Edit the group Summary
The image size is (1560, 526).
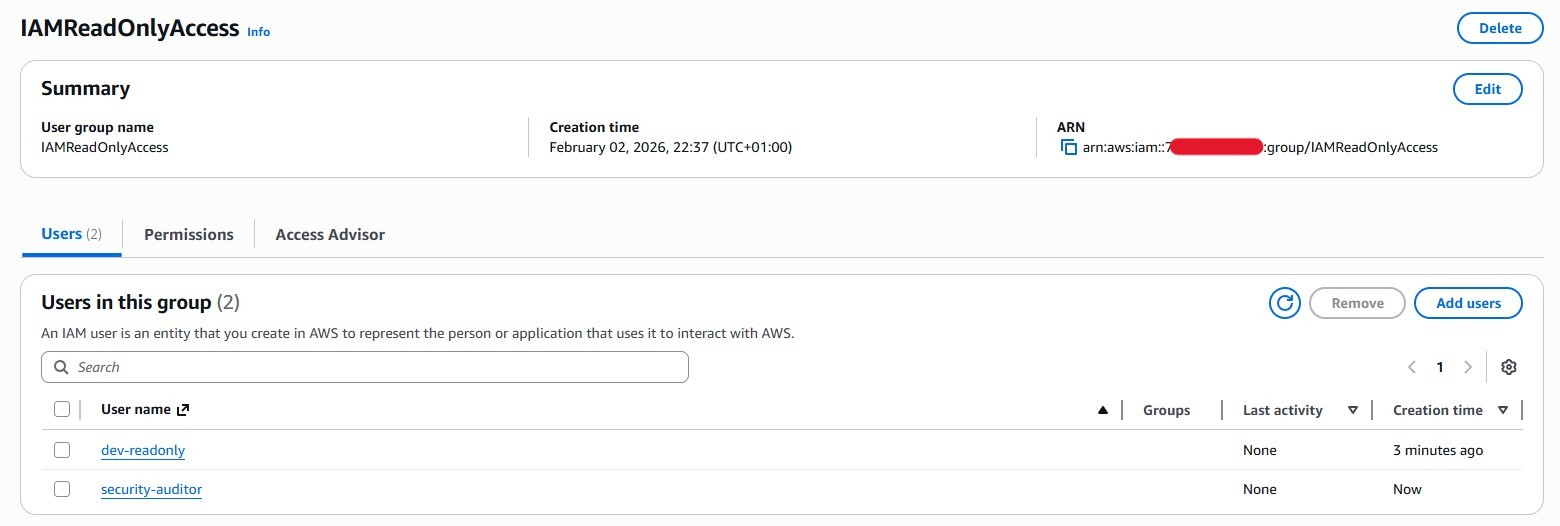point(1487,89)
